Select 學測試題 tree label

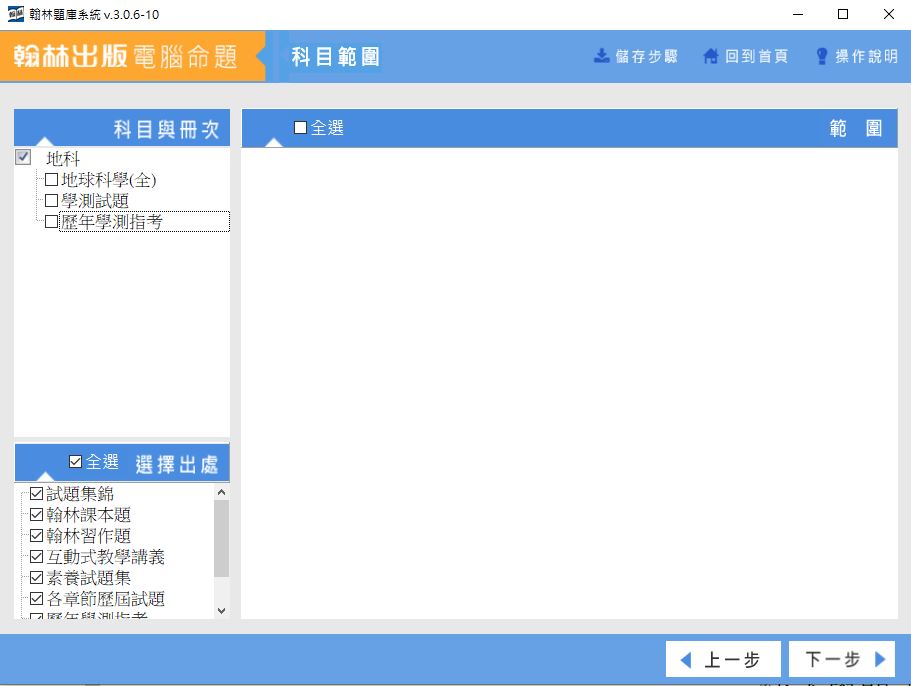click(x=95, y=201)
